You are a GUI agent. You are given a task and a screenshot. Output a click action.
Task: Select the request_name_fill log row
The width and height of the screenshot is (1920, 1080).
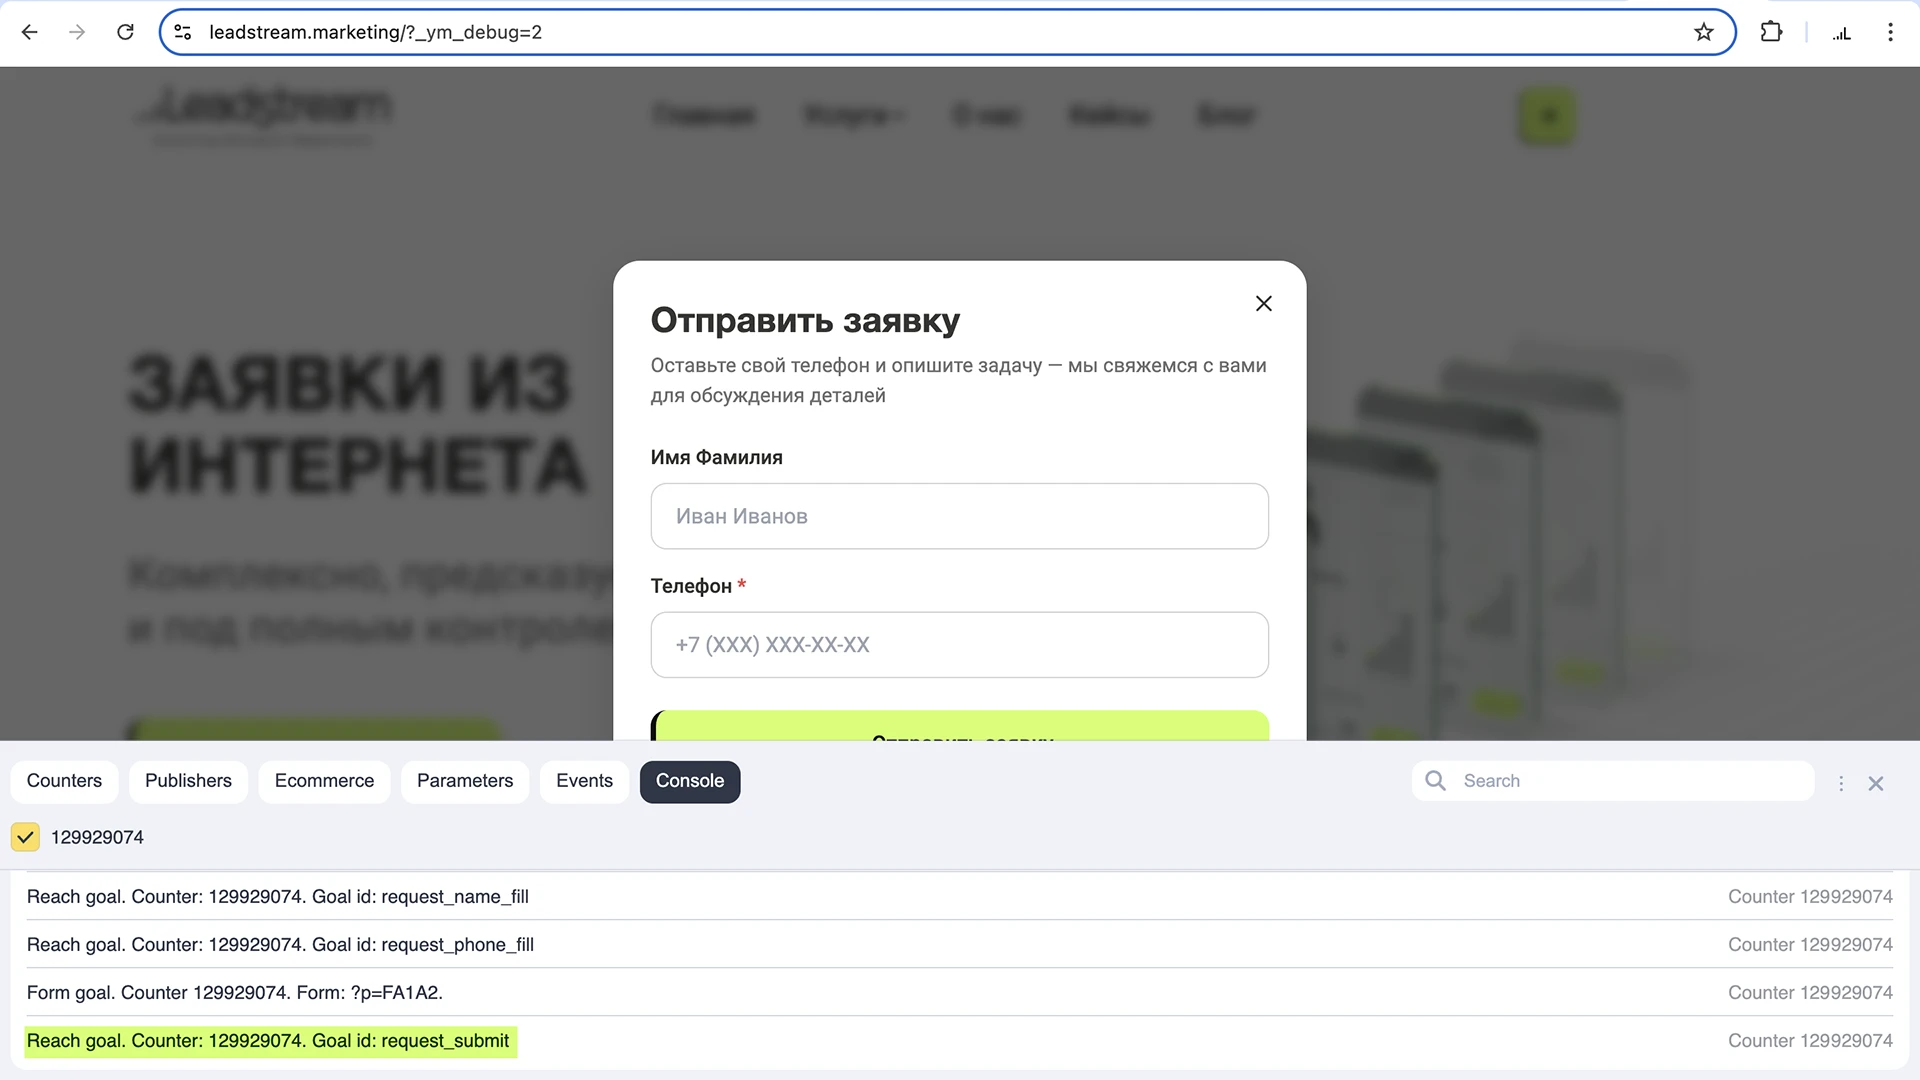tap(960, 897)
